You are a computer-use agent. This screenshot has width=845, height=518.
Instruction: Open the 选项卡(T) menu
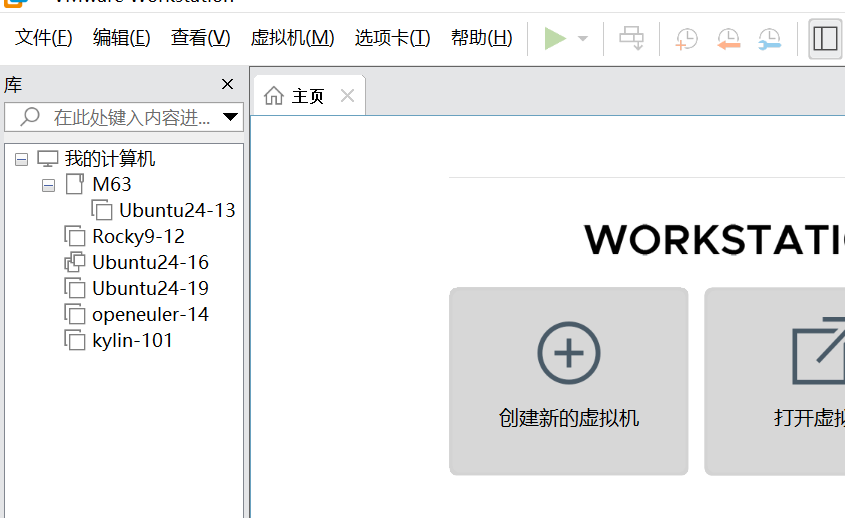pos(392,38)
